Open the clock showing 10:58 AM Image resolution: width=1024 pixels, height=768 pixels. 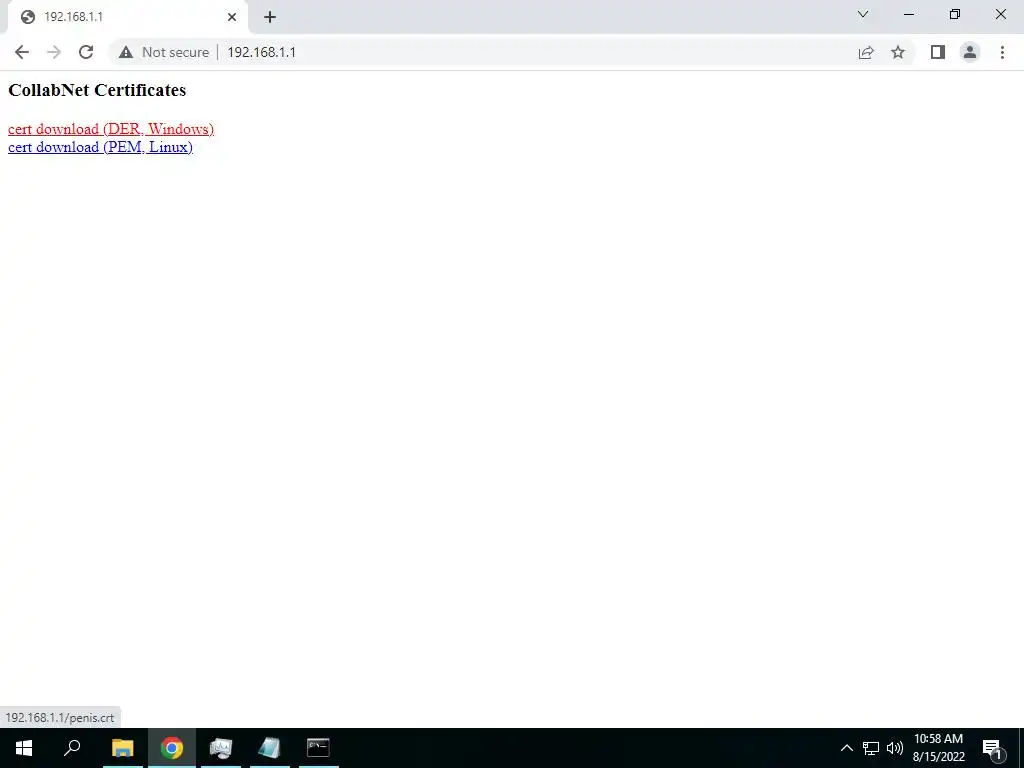(x=938, y=748)
